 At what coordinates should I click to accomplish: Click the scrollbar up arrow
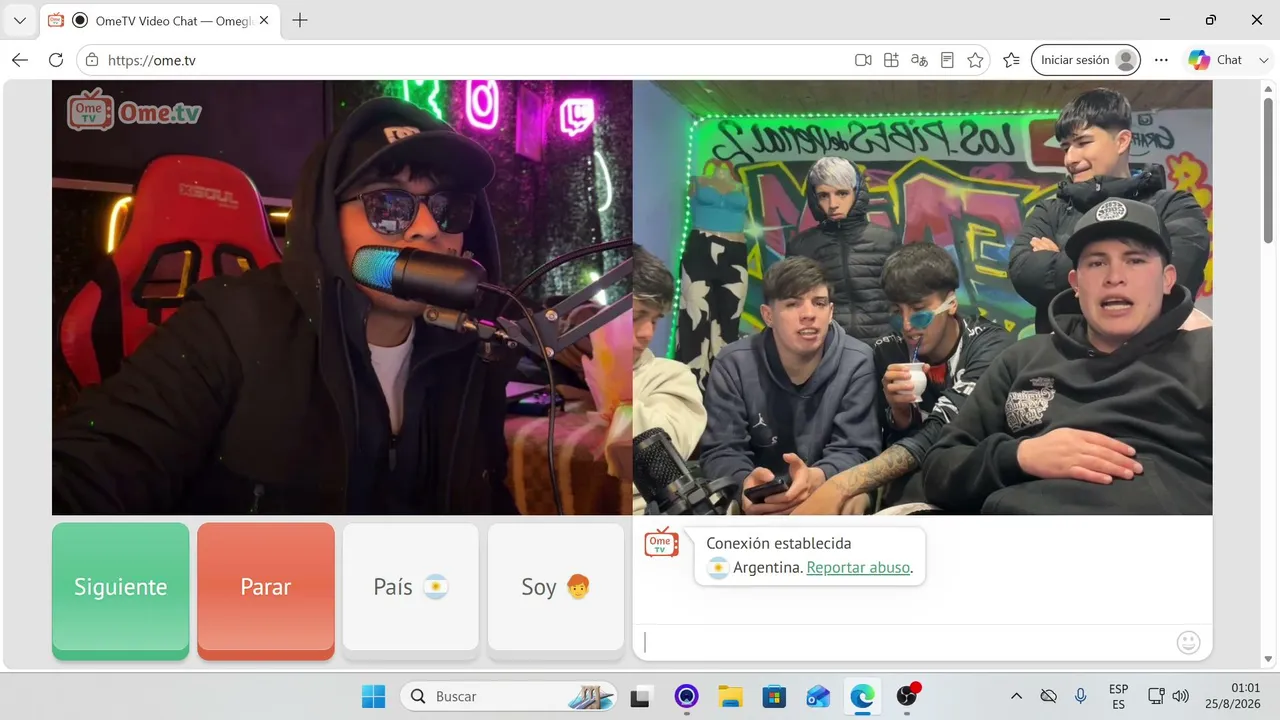click(1269, 87)
